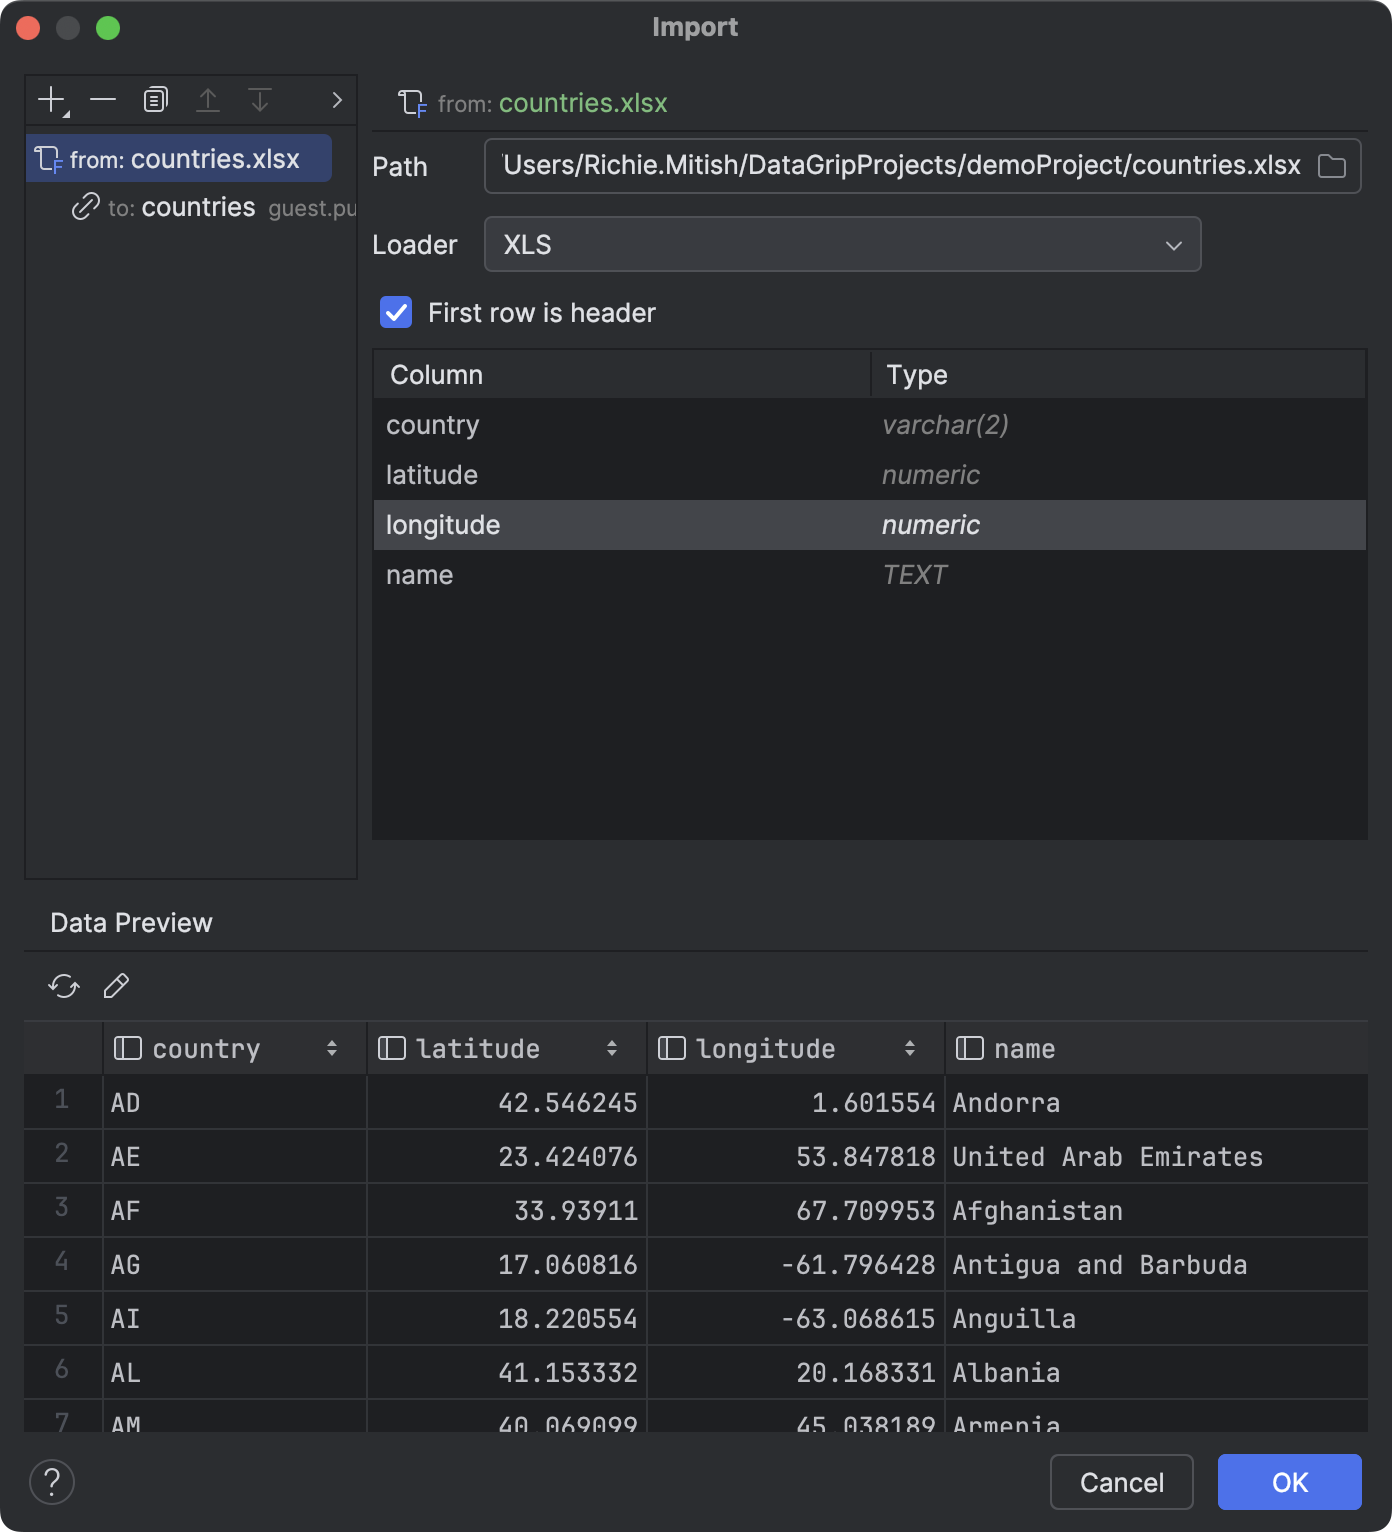
Task: Open the Loader format dropdown
Action: pos(1172,244)
